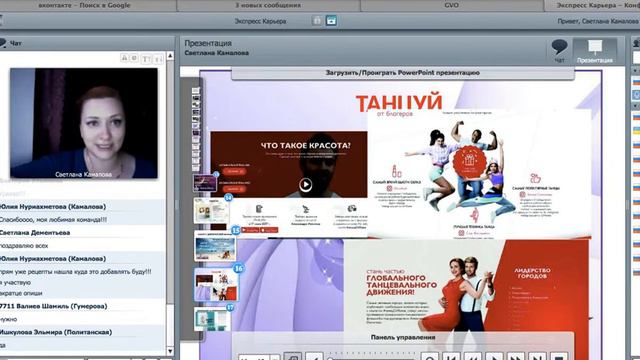Click the skip-to-last slide control
640x360 pixels.
(x=537, y=357)
